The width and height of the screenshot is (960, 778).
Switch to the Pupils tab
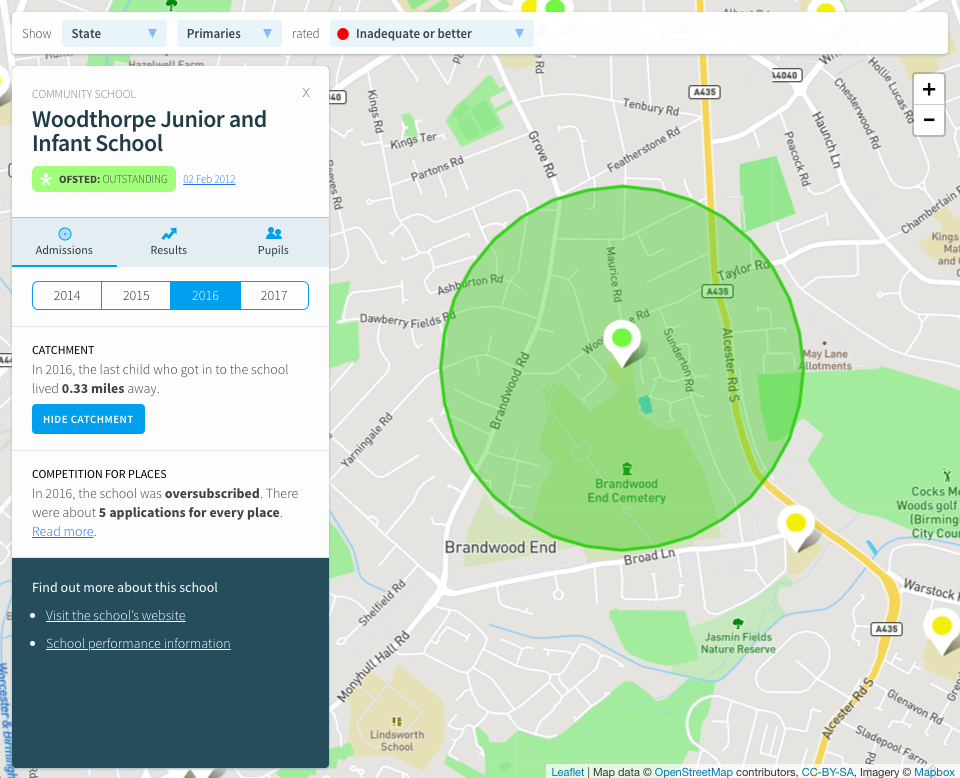pos(274,242)
